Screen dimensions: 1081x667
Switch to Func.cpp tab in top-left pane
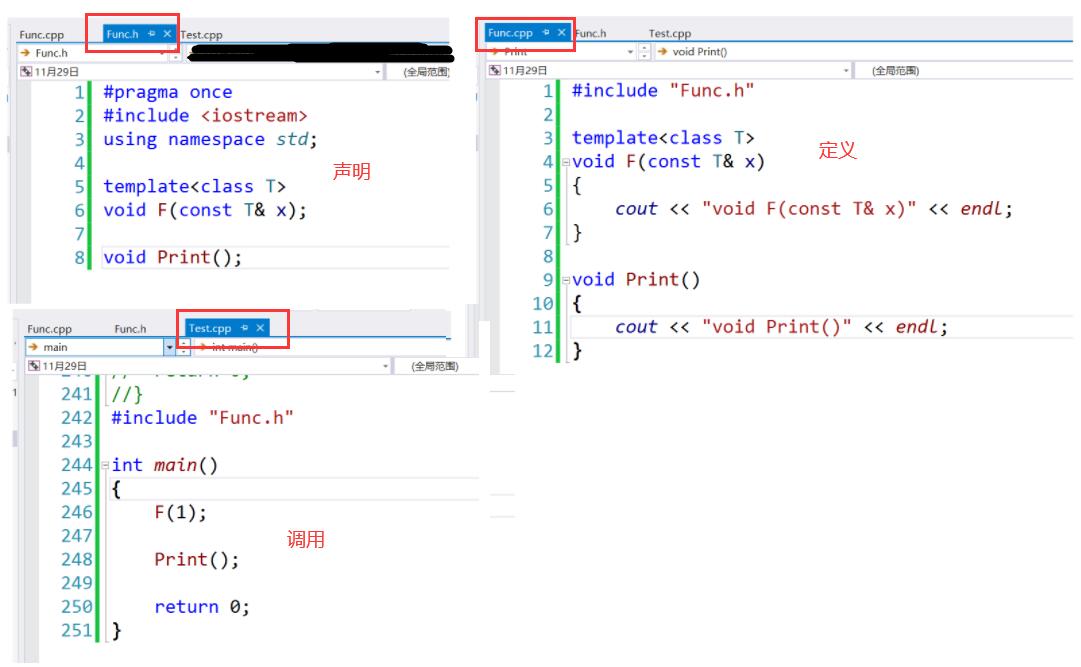(x=41, y=35)
